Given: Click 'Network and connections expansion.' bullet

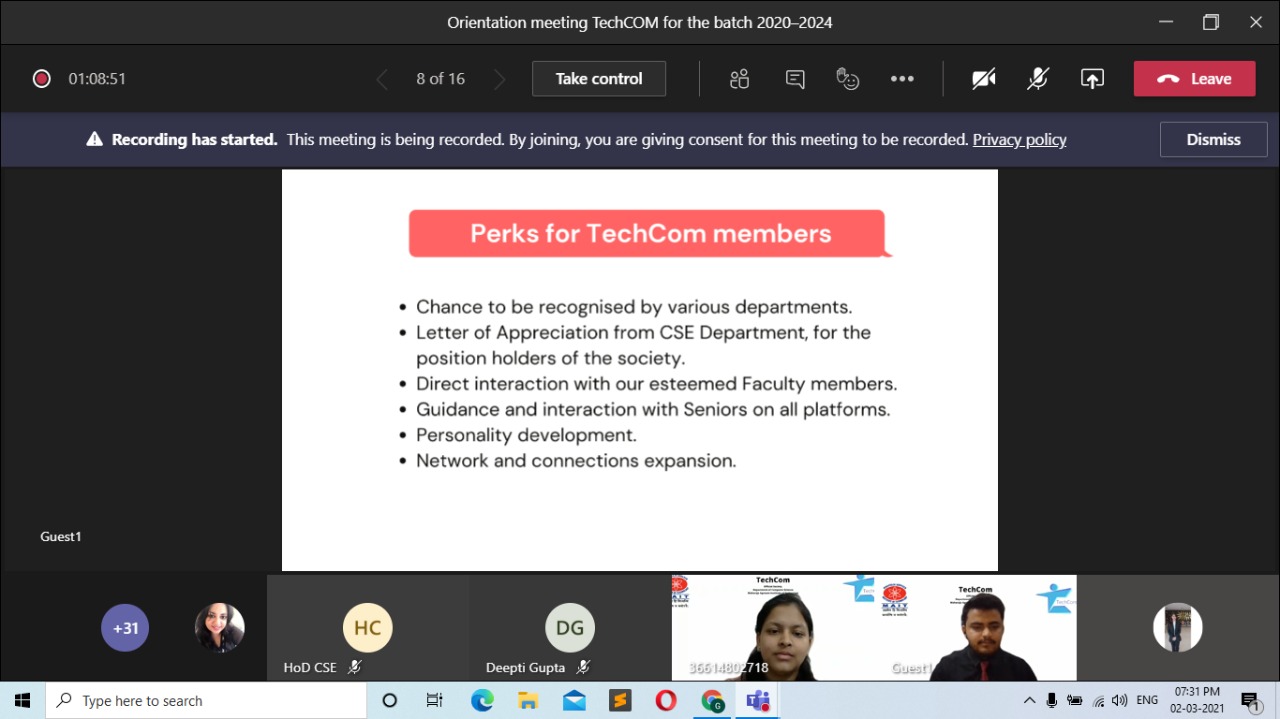Looking at the screenshot, I should pos(576,461).
